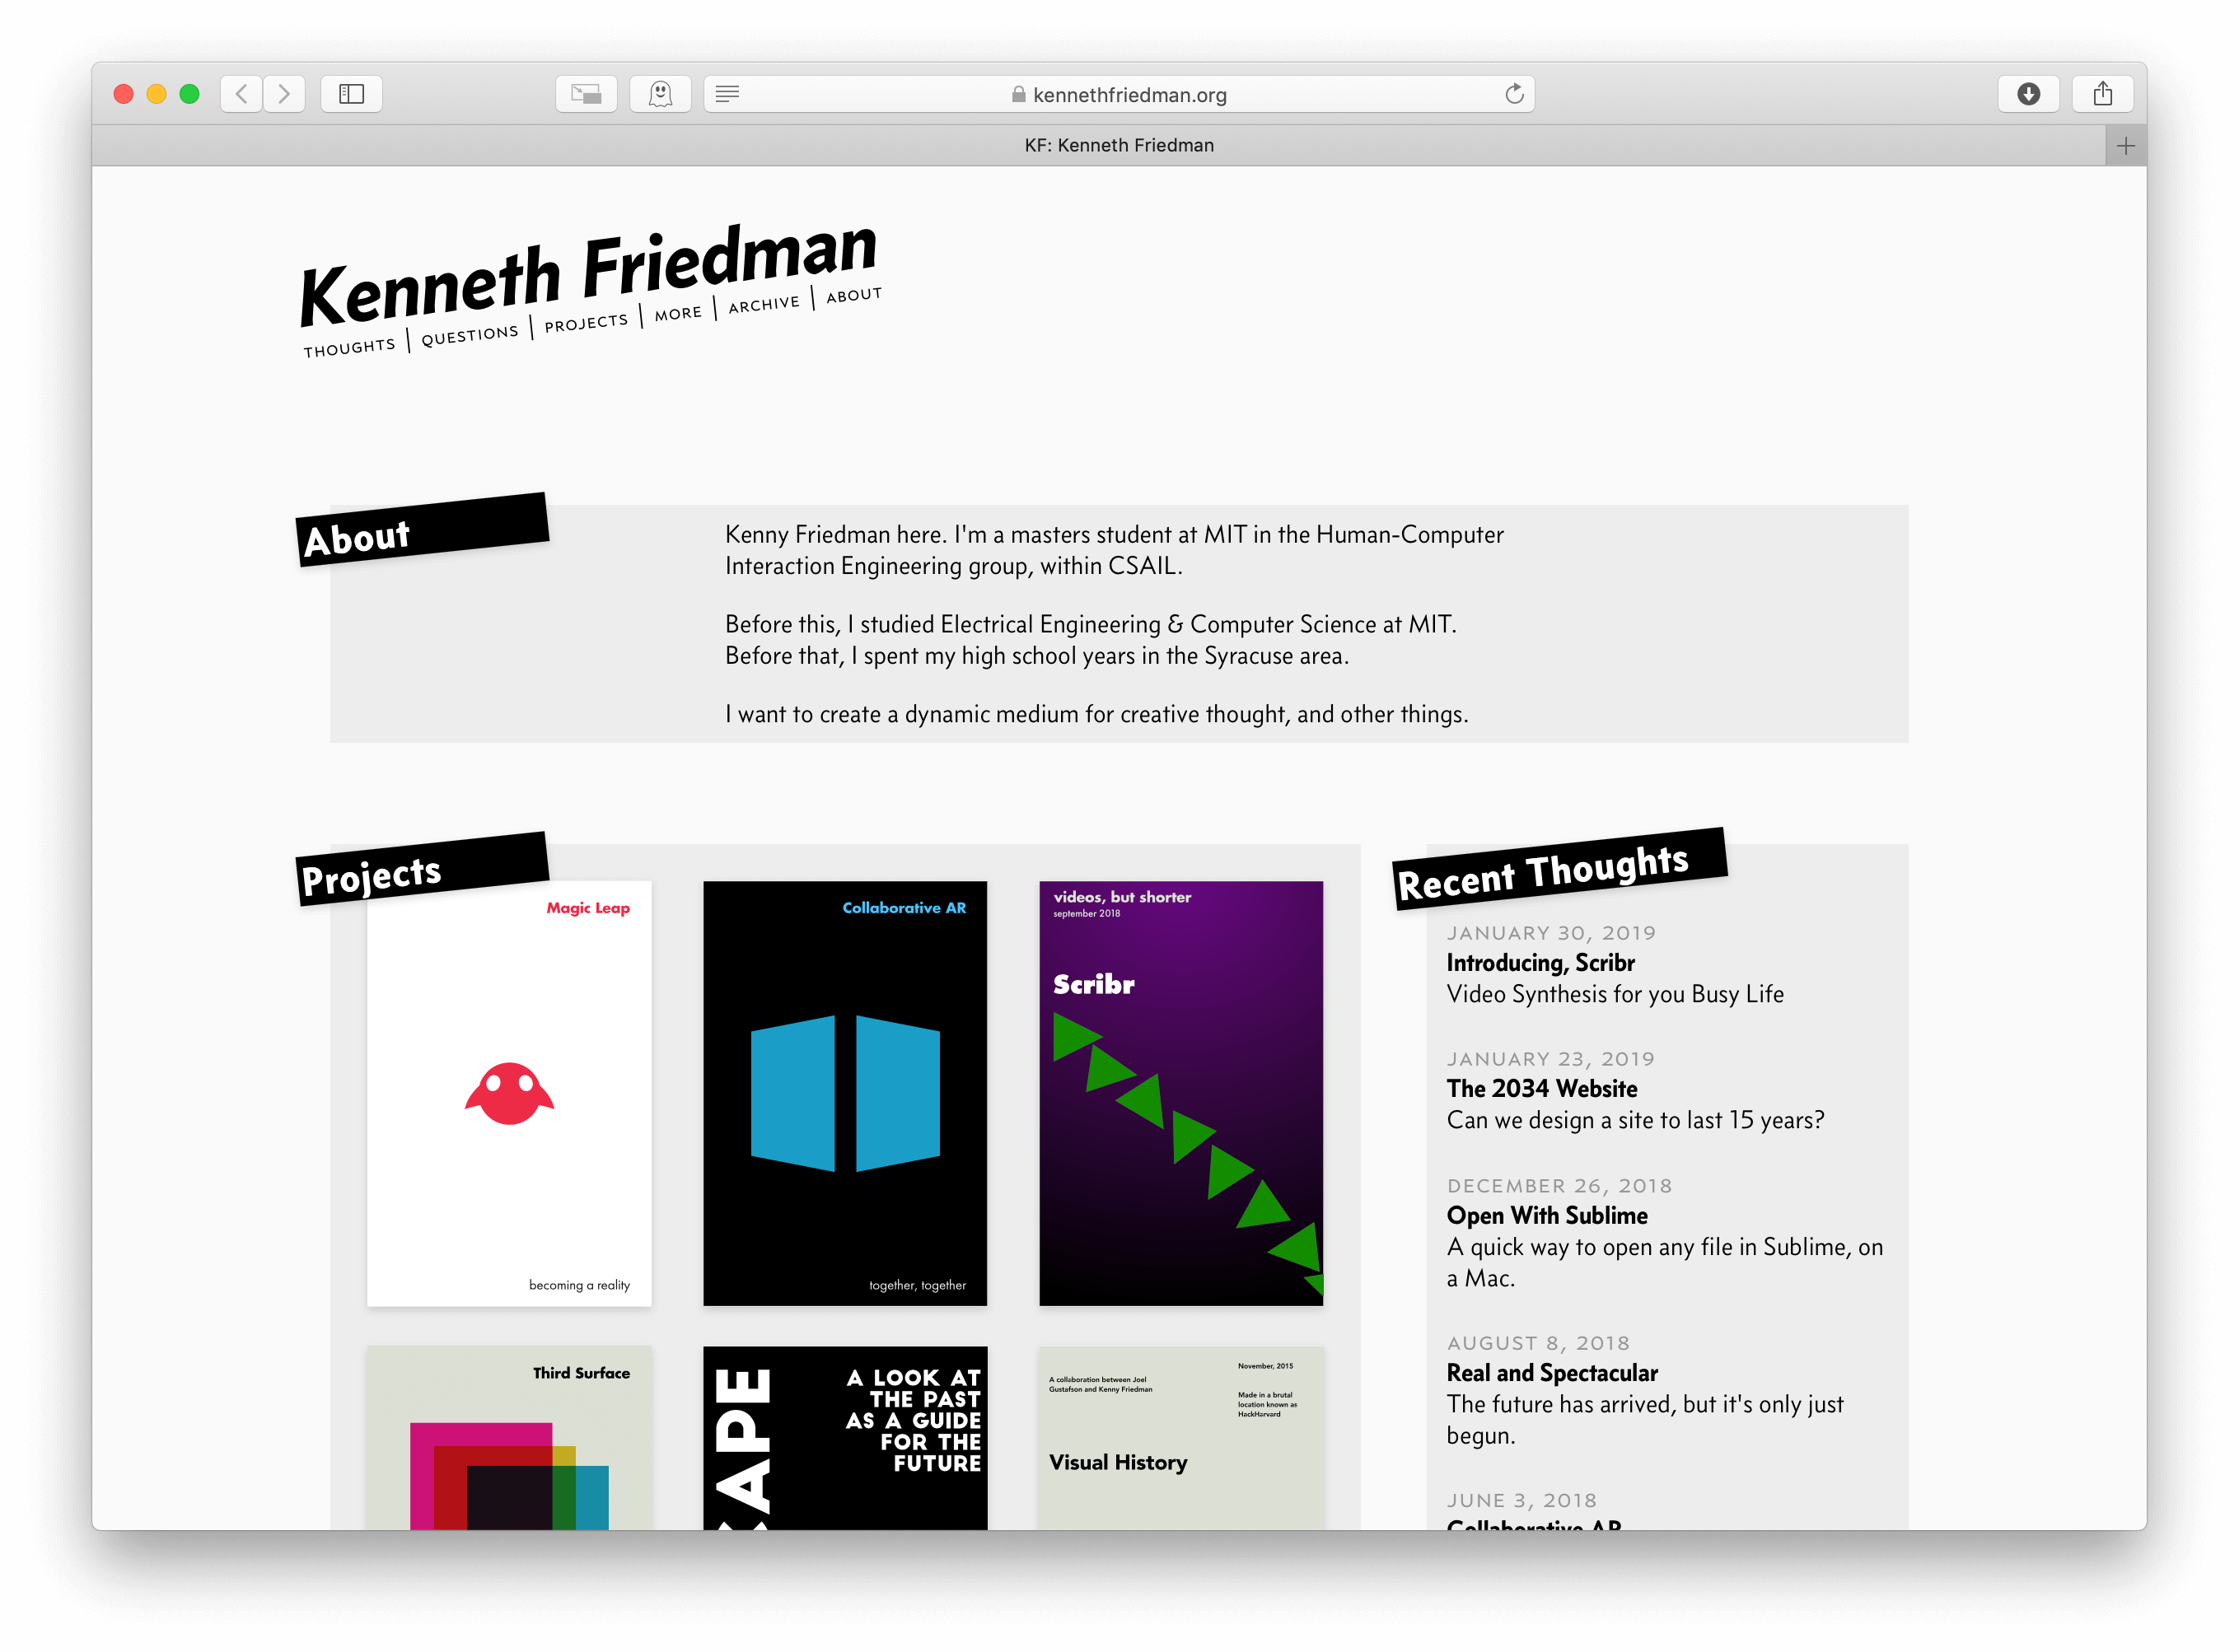This screenshot has height=1652, width=2239.
Task: Show Reader view icon in address bar
Action: [x=728, y=94]
